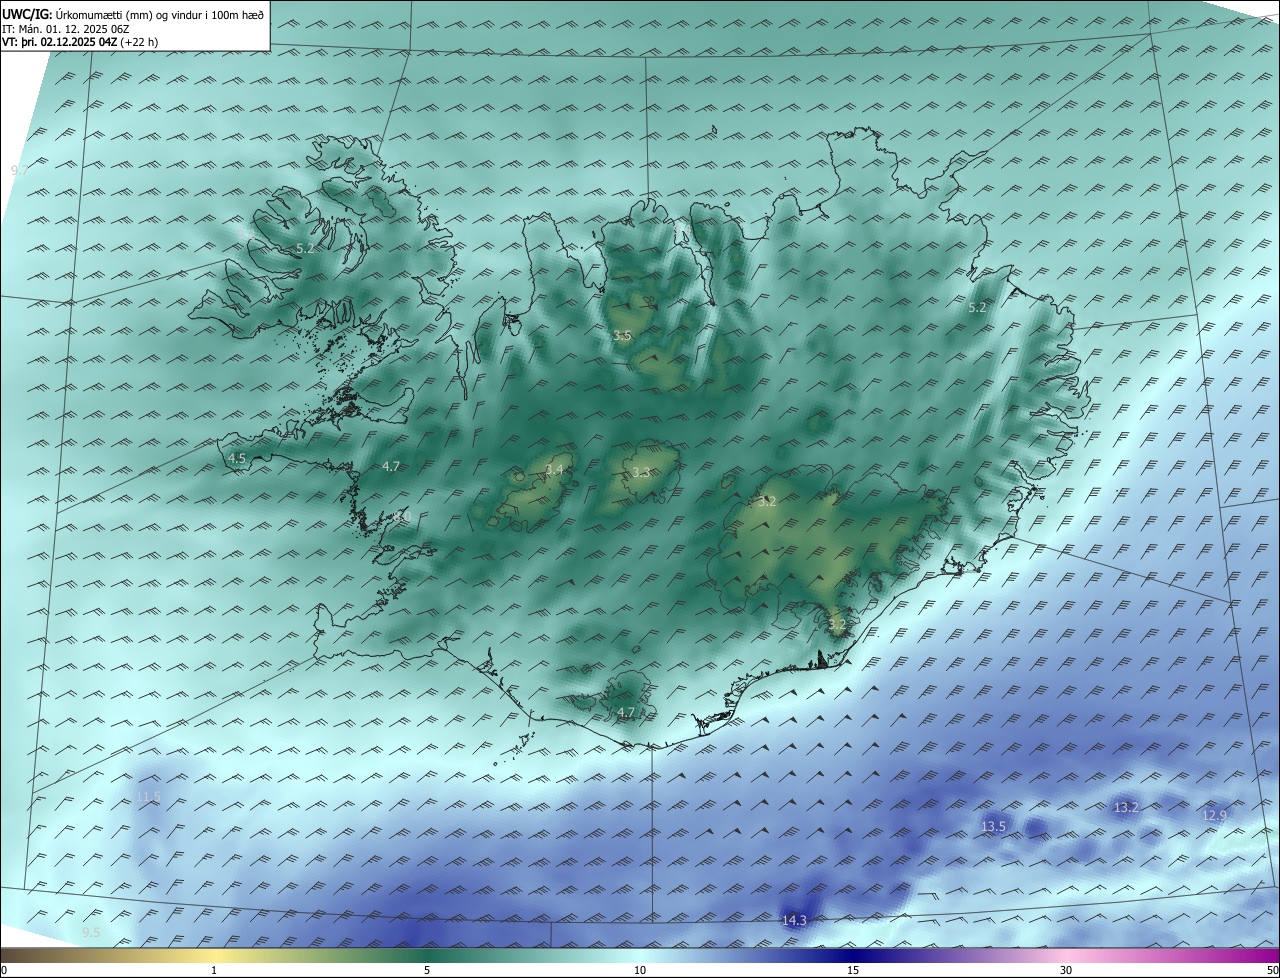Click the 3.2 value at the southern tip of Vatnajökull
Image resolution: width=1280 pixels, height=978 pixels.
click(837, 625)
